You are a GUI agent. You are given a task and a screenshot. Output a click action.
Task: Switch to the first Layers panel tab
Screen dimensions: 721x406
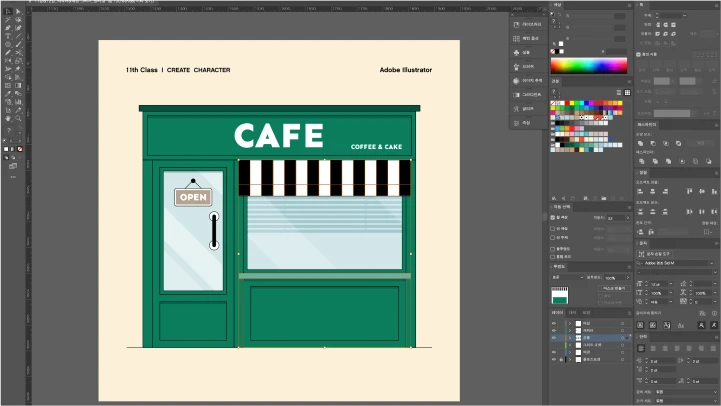pos(557,313)
